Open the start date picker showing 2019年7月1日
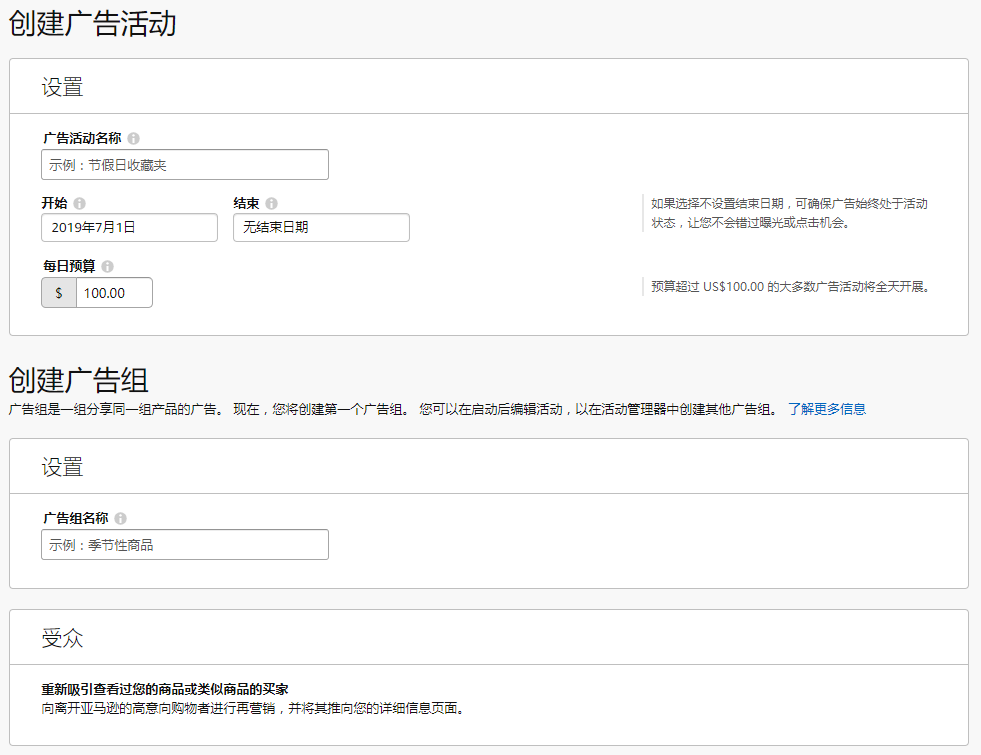Screen dimensions: 981x755 (129, 228)
